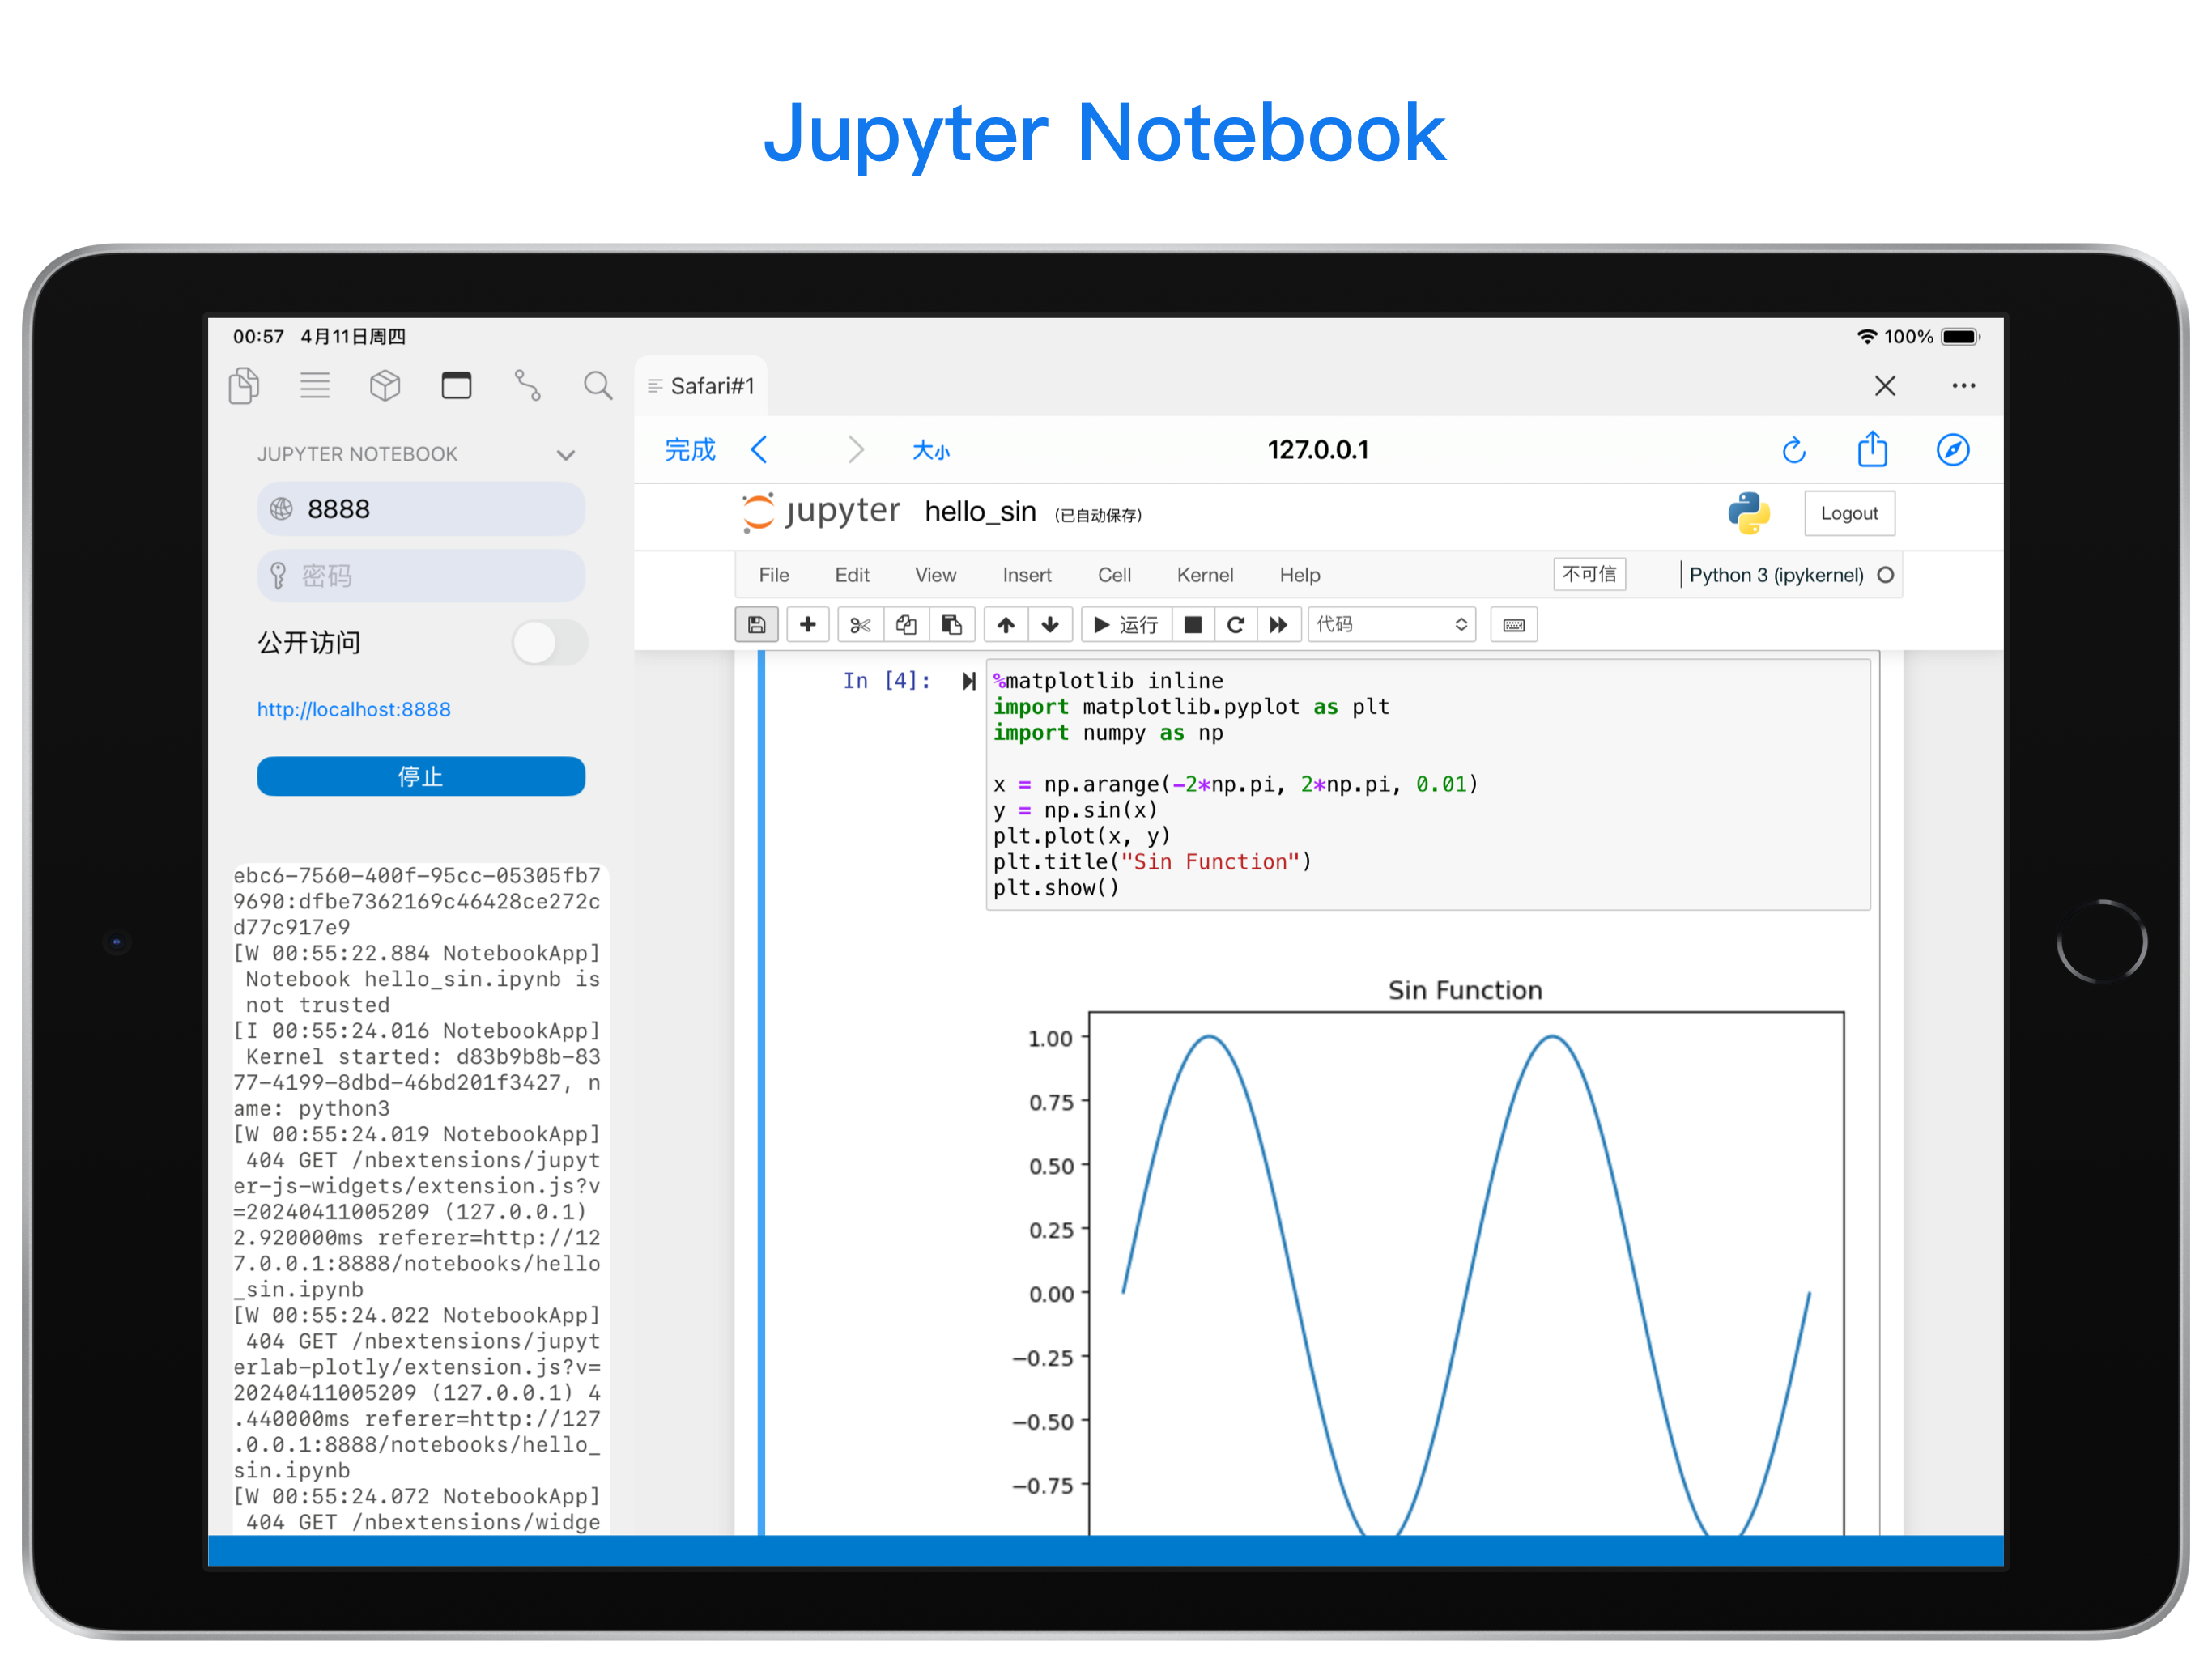Collapse the JUPYTER NOTEBOOK section chevron

[x=566, y=455]
